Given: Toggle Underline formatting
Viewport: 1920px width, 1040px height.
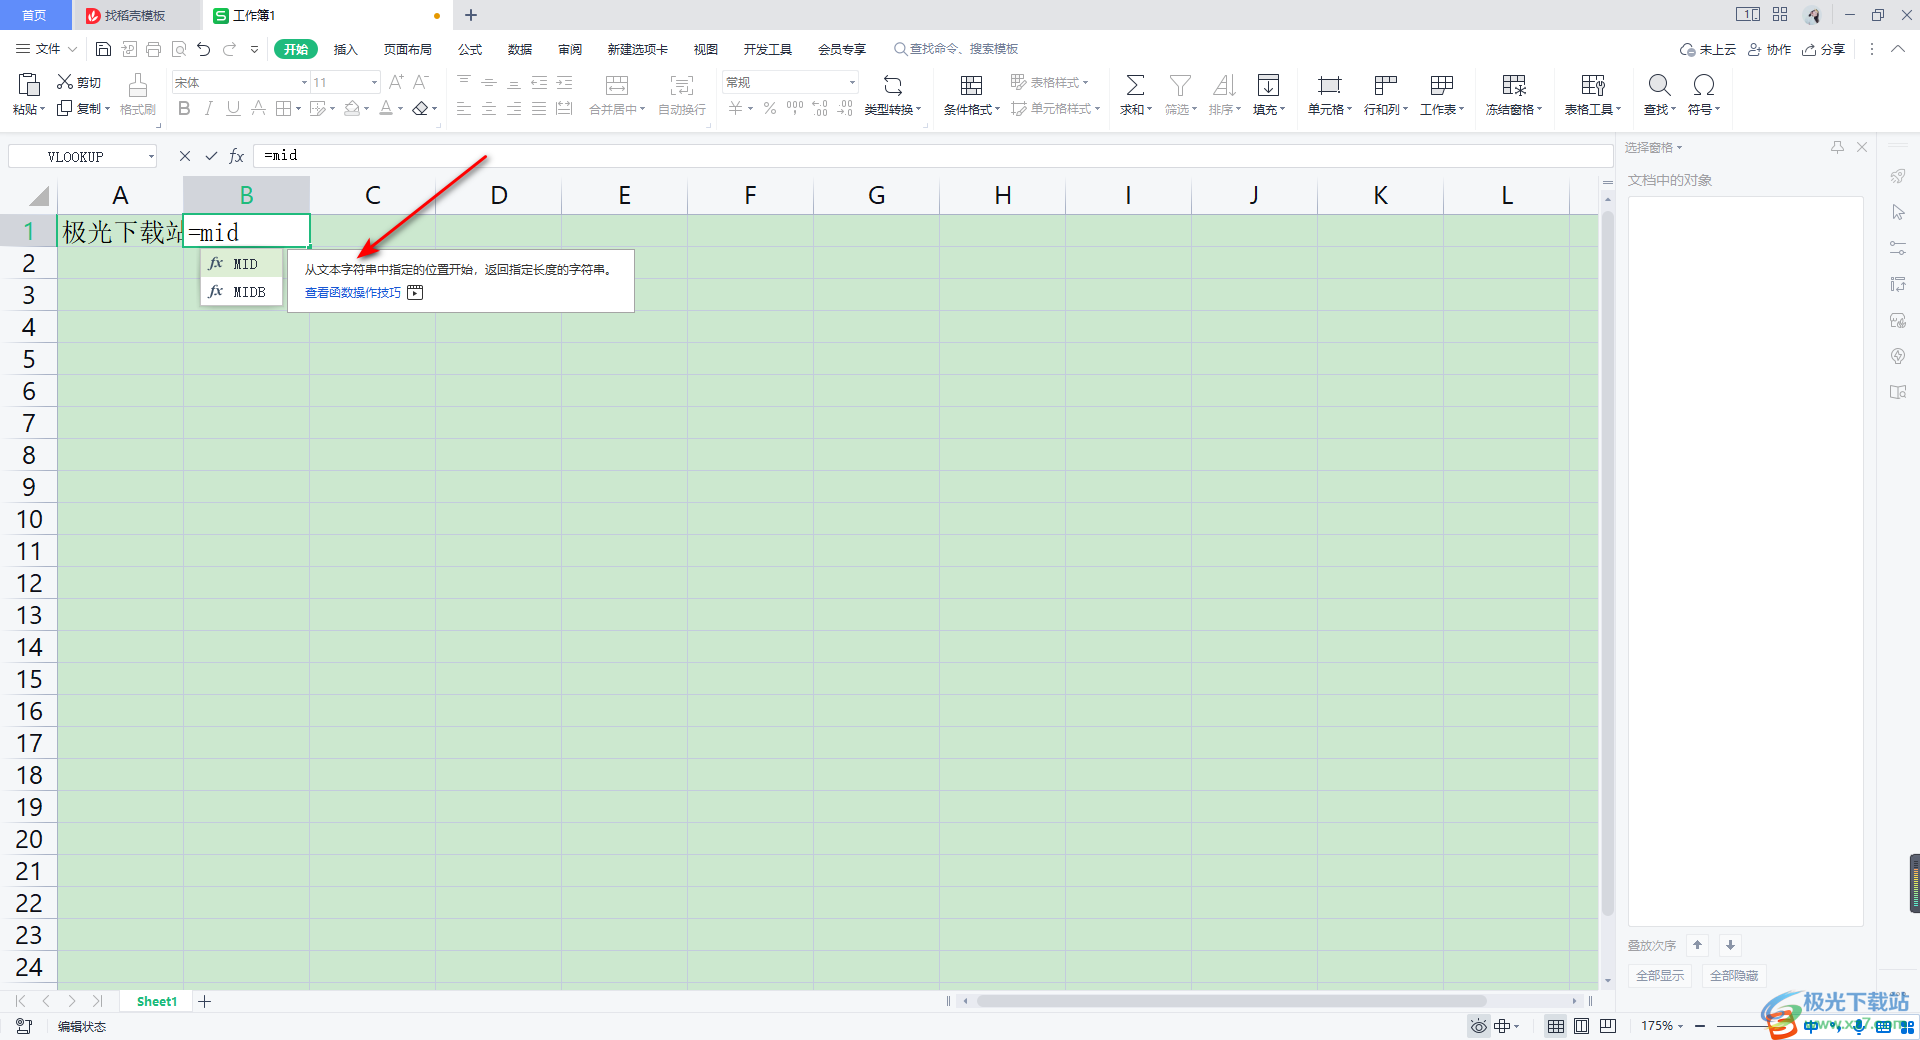Looking at the screenshot, I should [233, 108].
